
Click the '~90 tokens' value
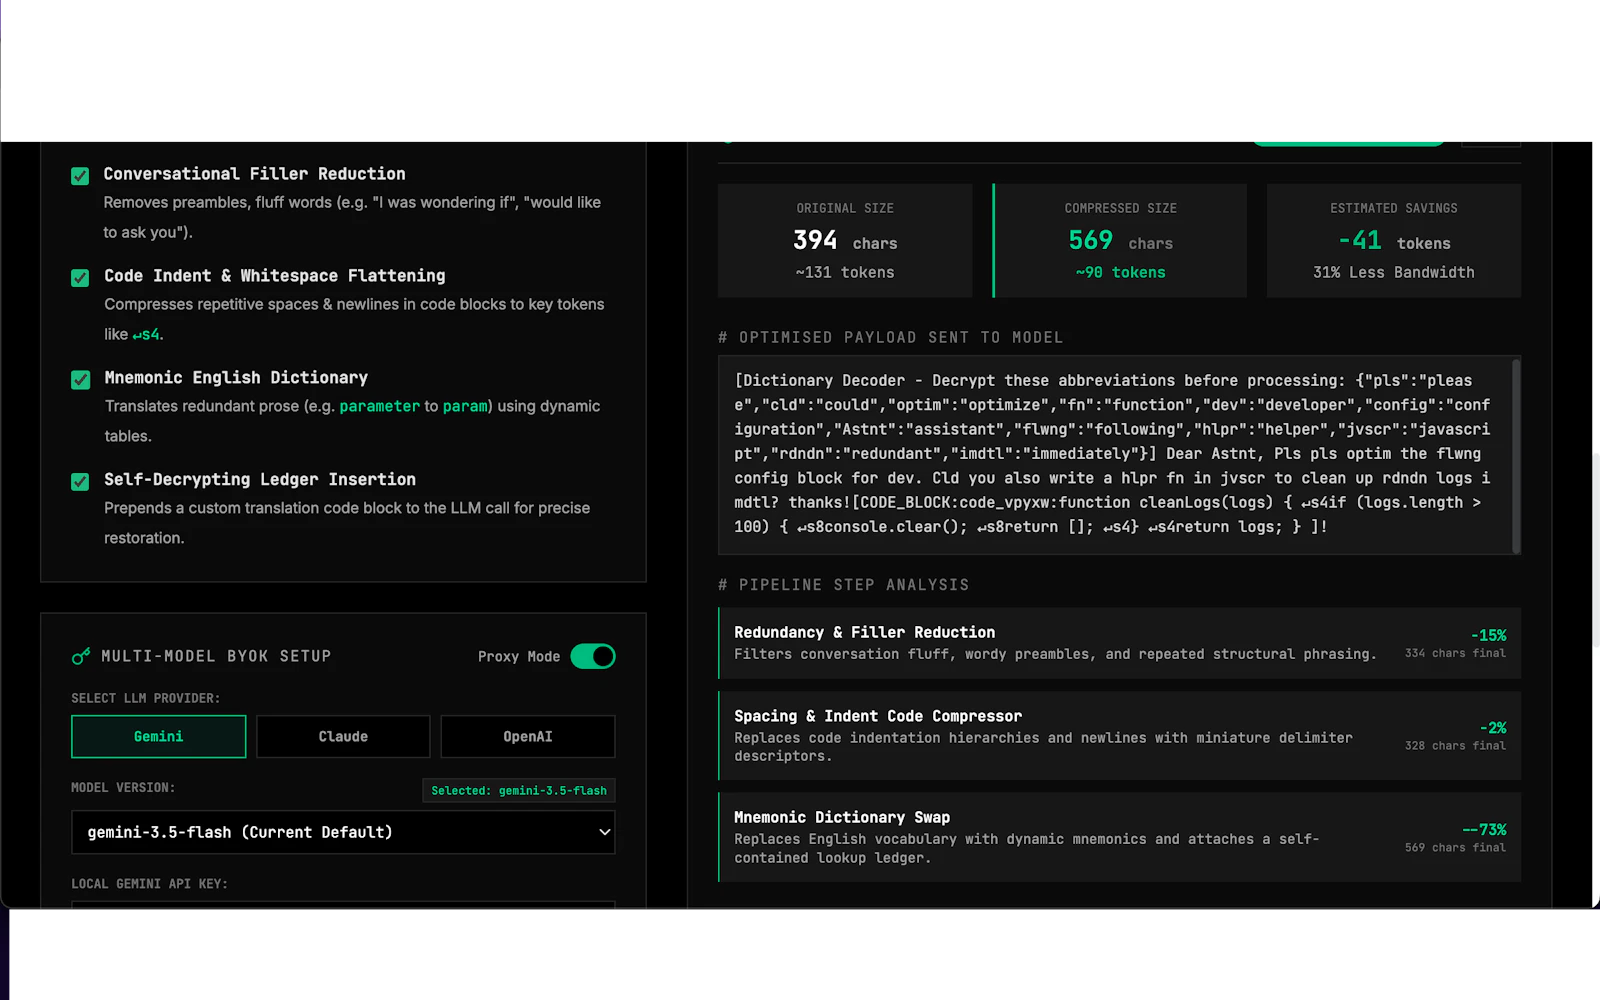point(1120,272)
